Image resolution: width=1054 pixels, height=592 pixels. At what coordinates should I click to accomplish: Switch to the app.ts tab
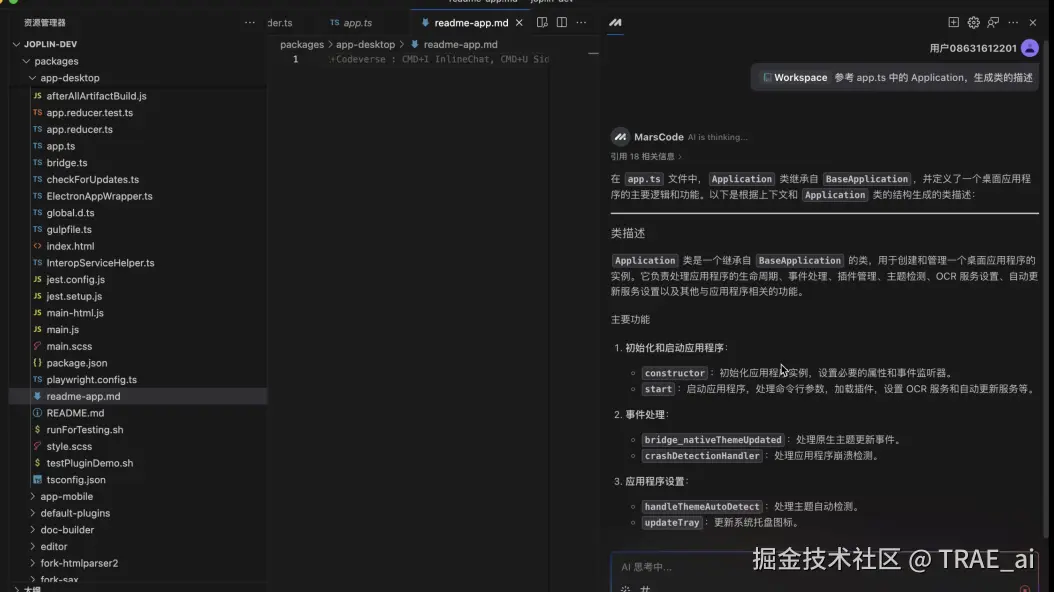[356, 21]
